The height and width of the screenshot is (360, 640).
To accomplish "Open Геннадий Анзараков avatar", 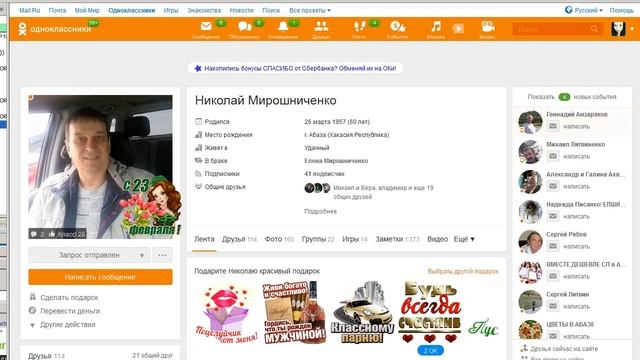I will pos(530,122).
